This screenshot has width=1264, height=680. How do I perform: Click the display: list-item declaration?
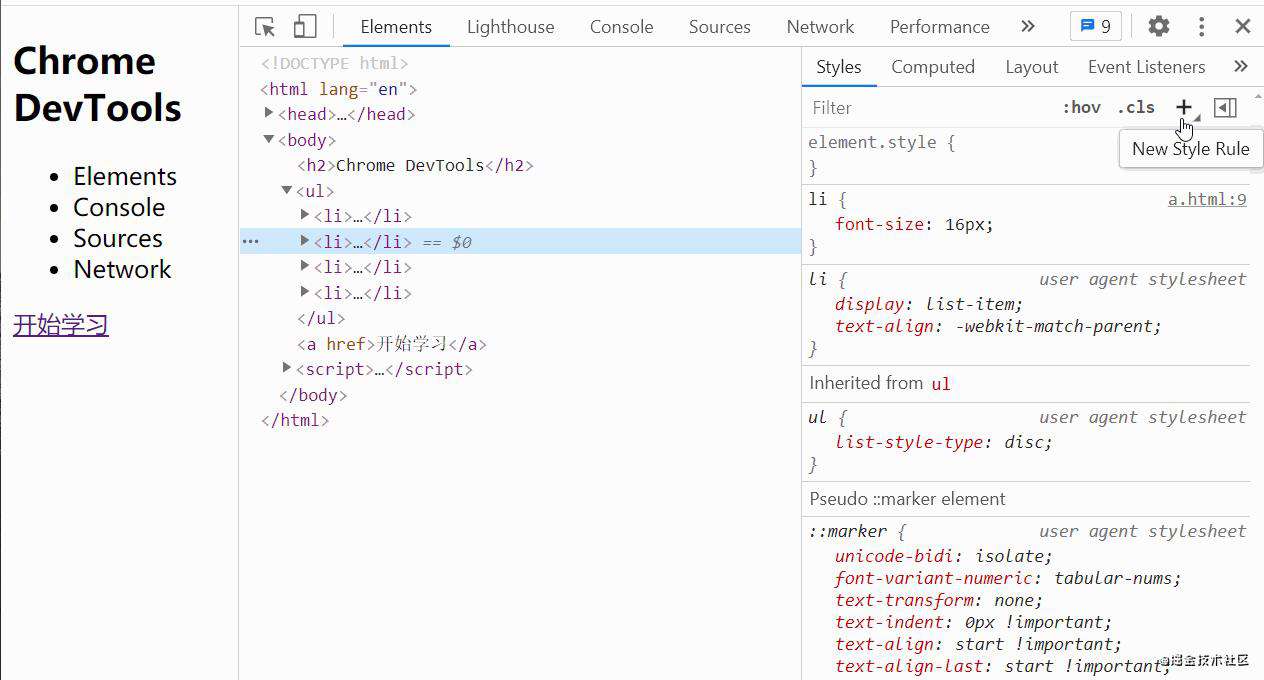click(929, 304)
